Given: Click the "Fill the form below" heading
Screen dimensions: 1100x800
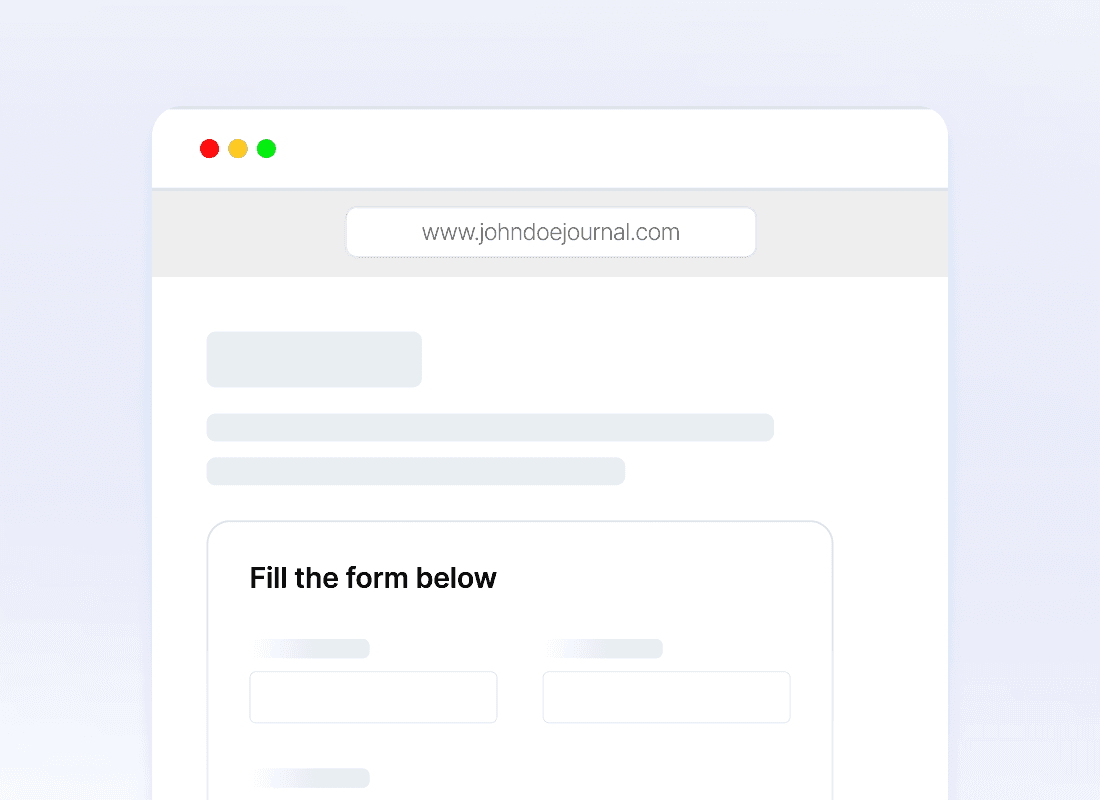Looking at the screenshot, I should click(x=373, y=578).
